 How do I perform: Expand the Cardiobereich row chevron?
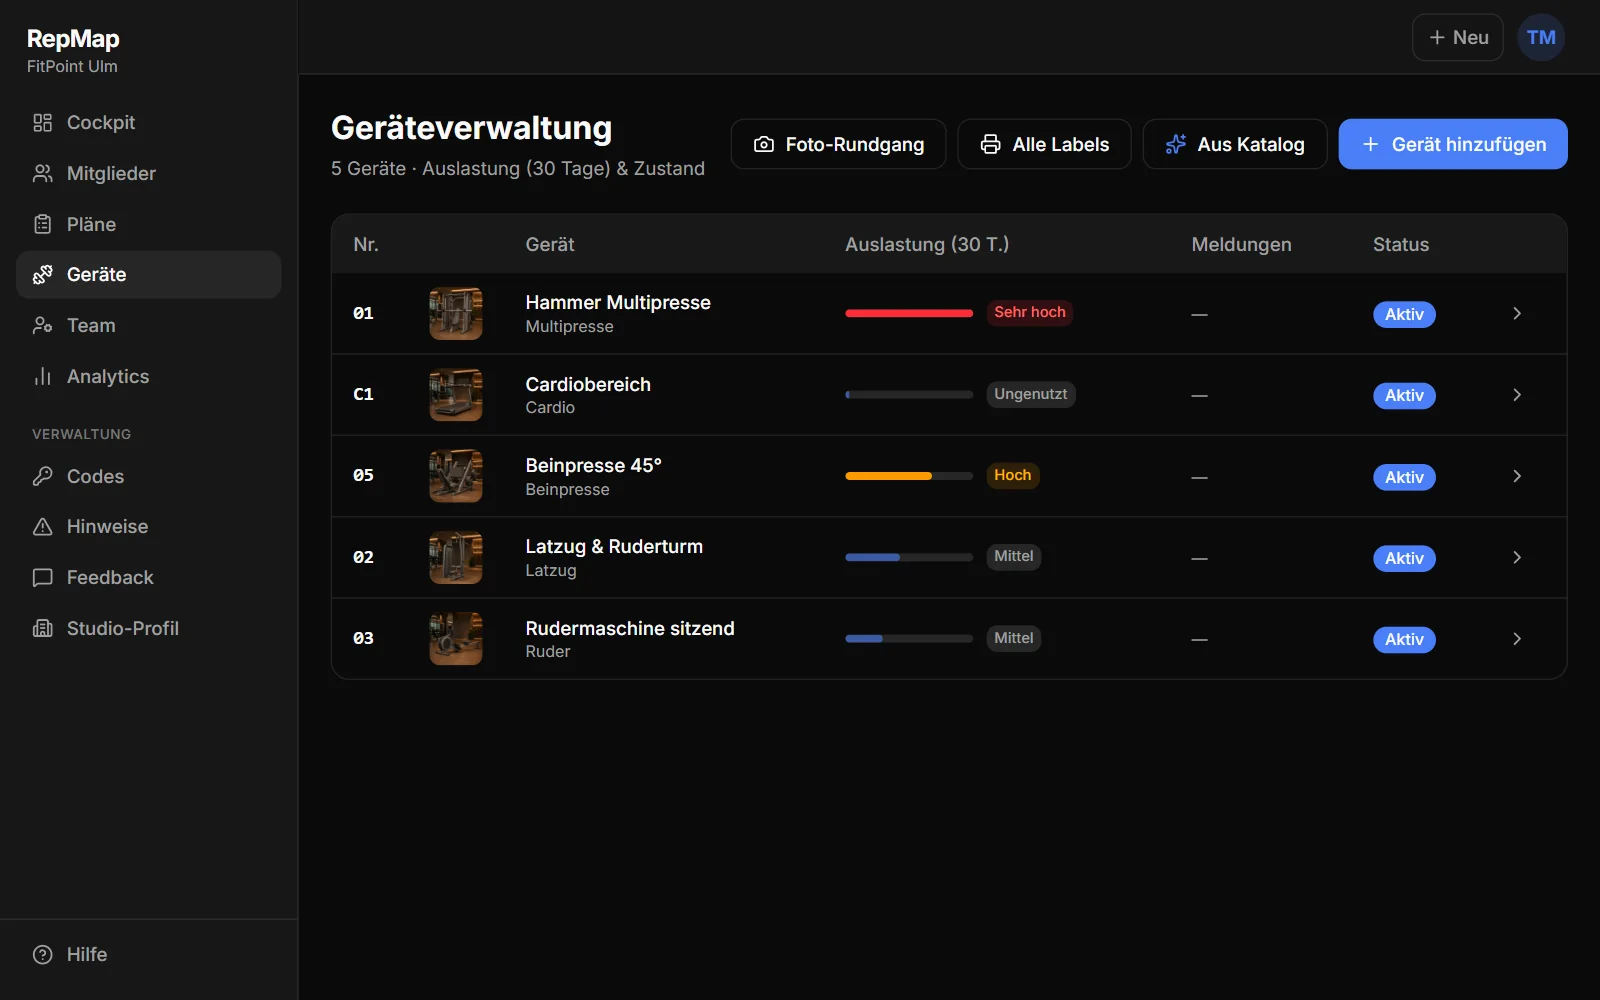1517,395
